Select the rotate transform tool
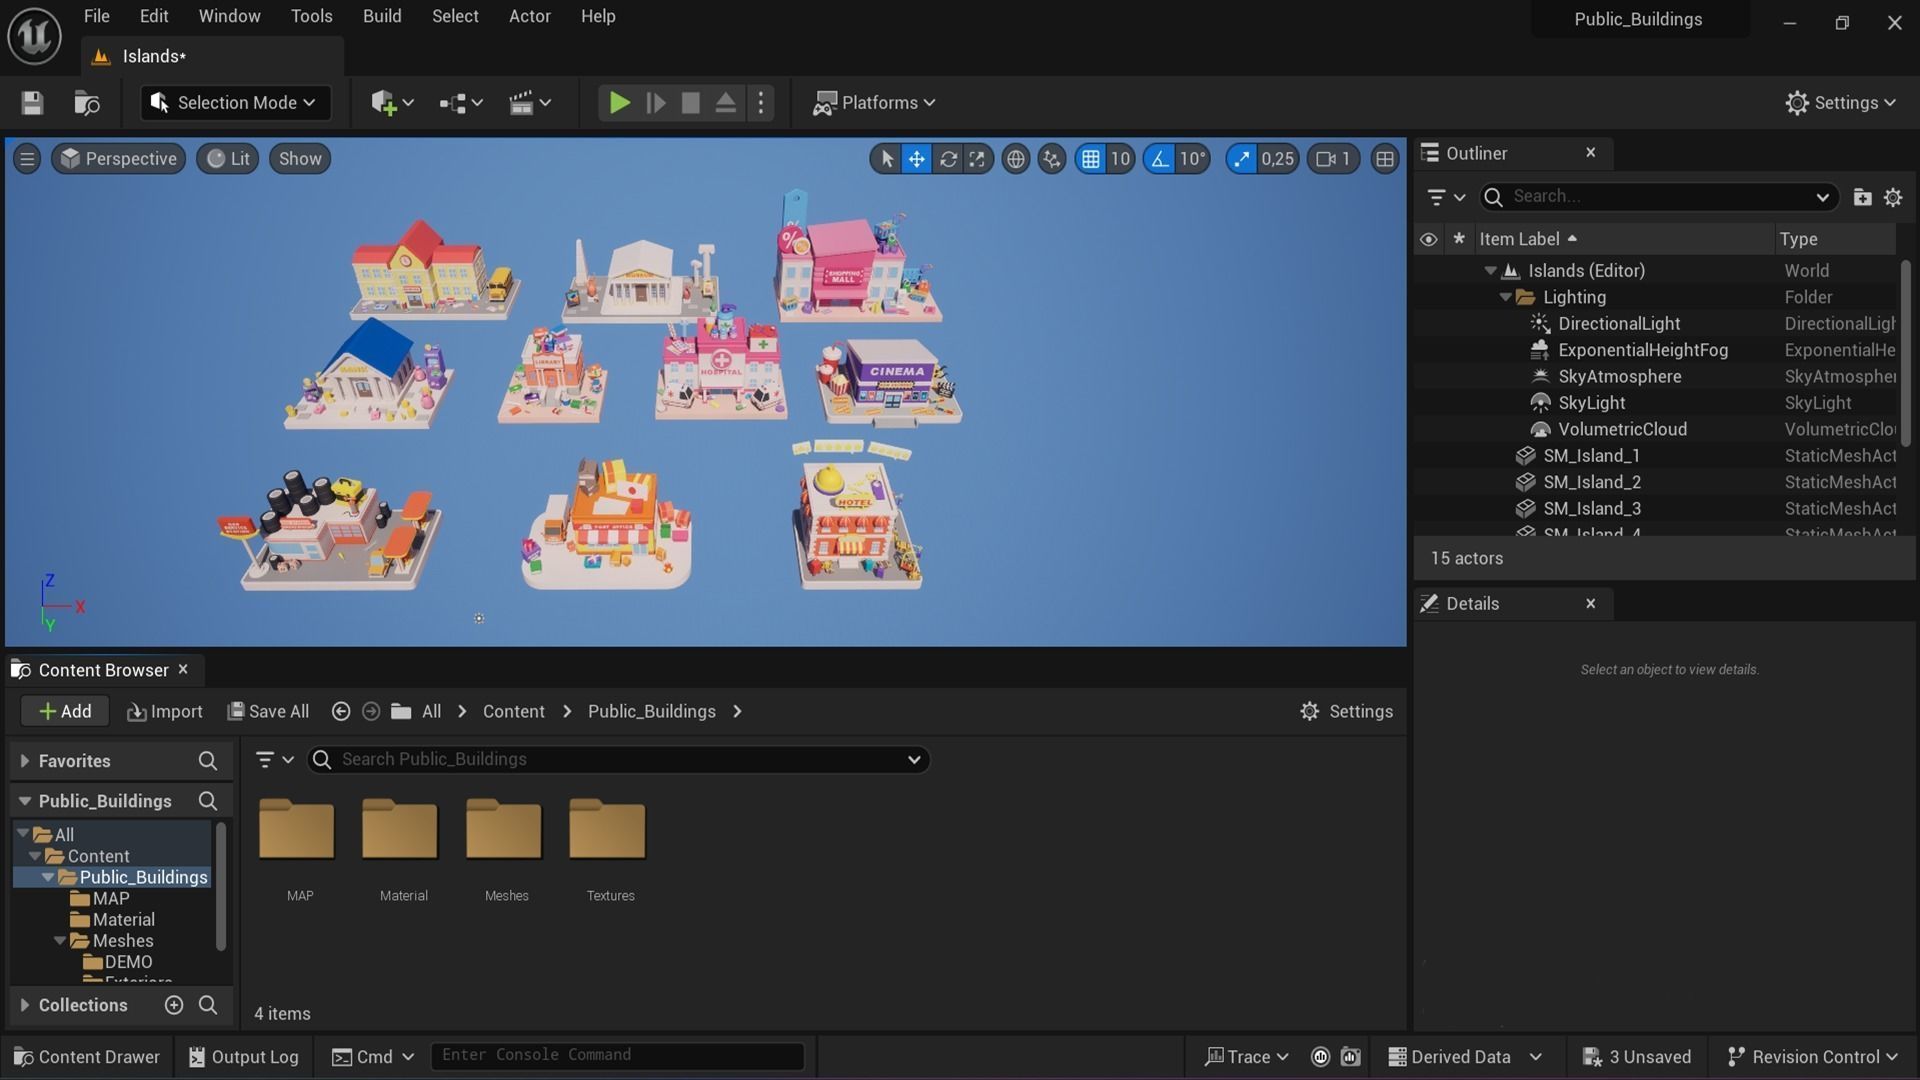Image resolution: width=1920 pixels, height=1080 pixels. pyautogui.click(x=947, y=159)
